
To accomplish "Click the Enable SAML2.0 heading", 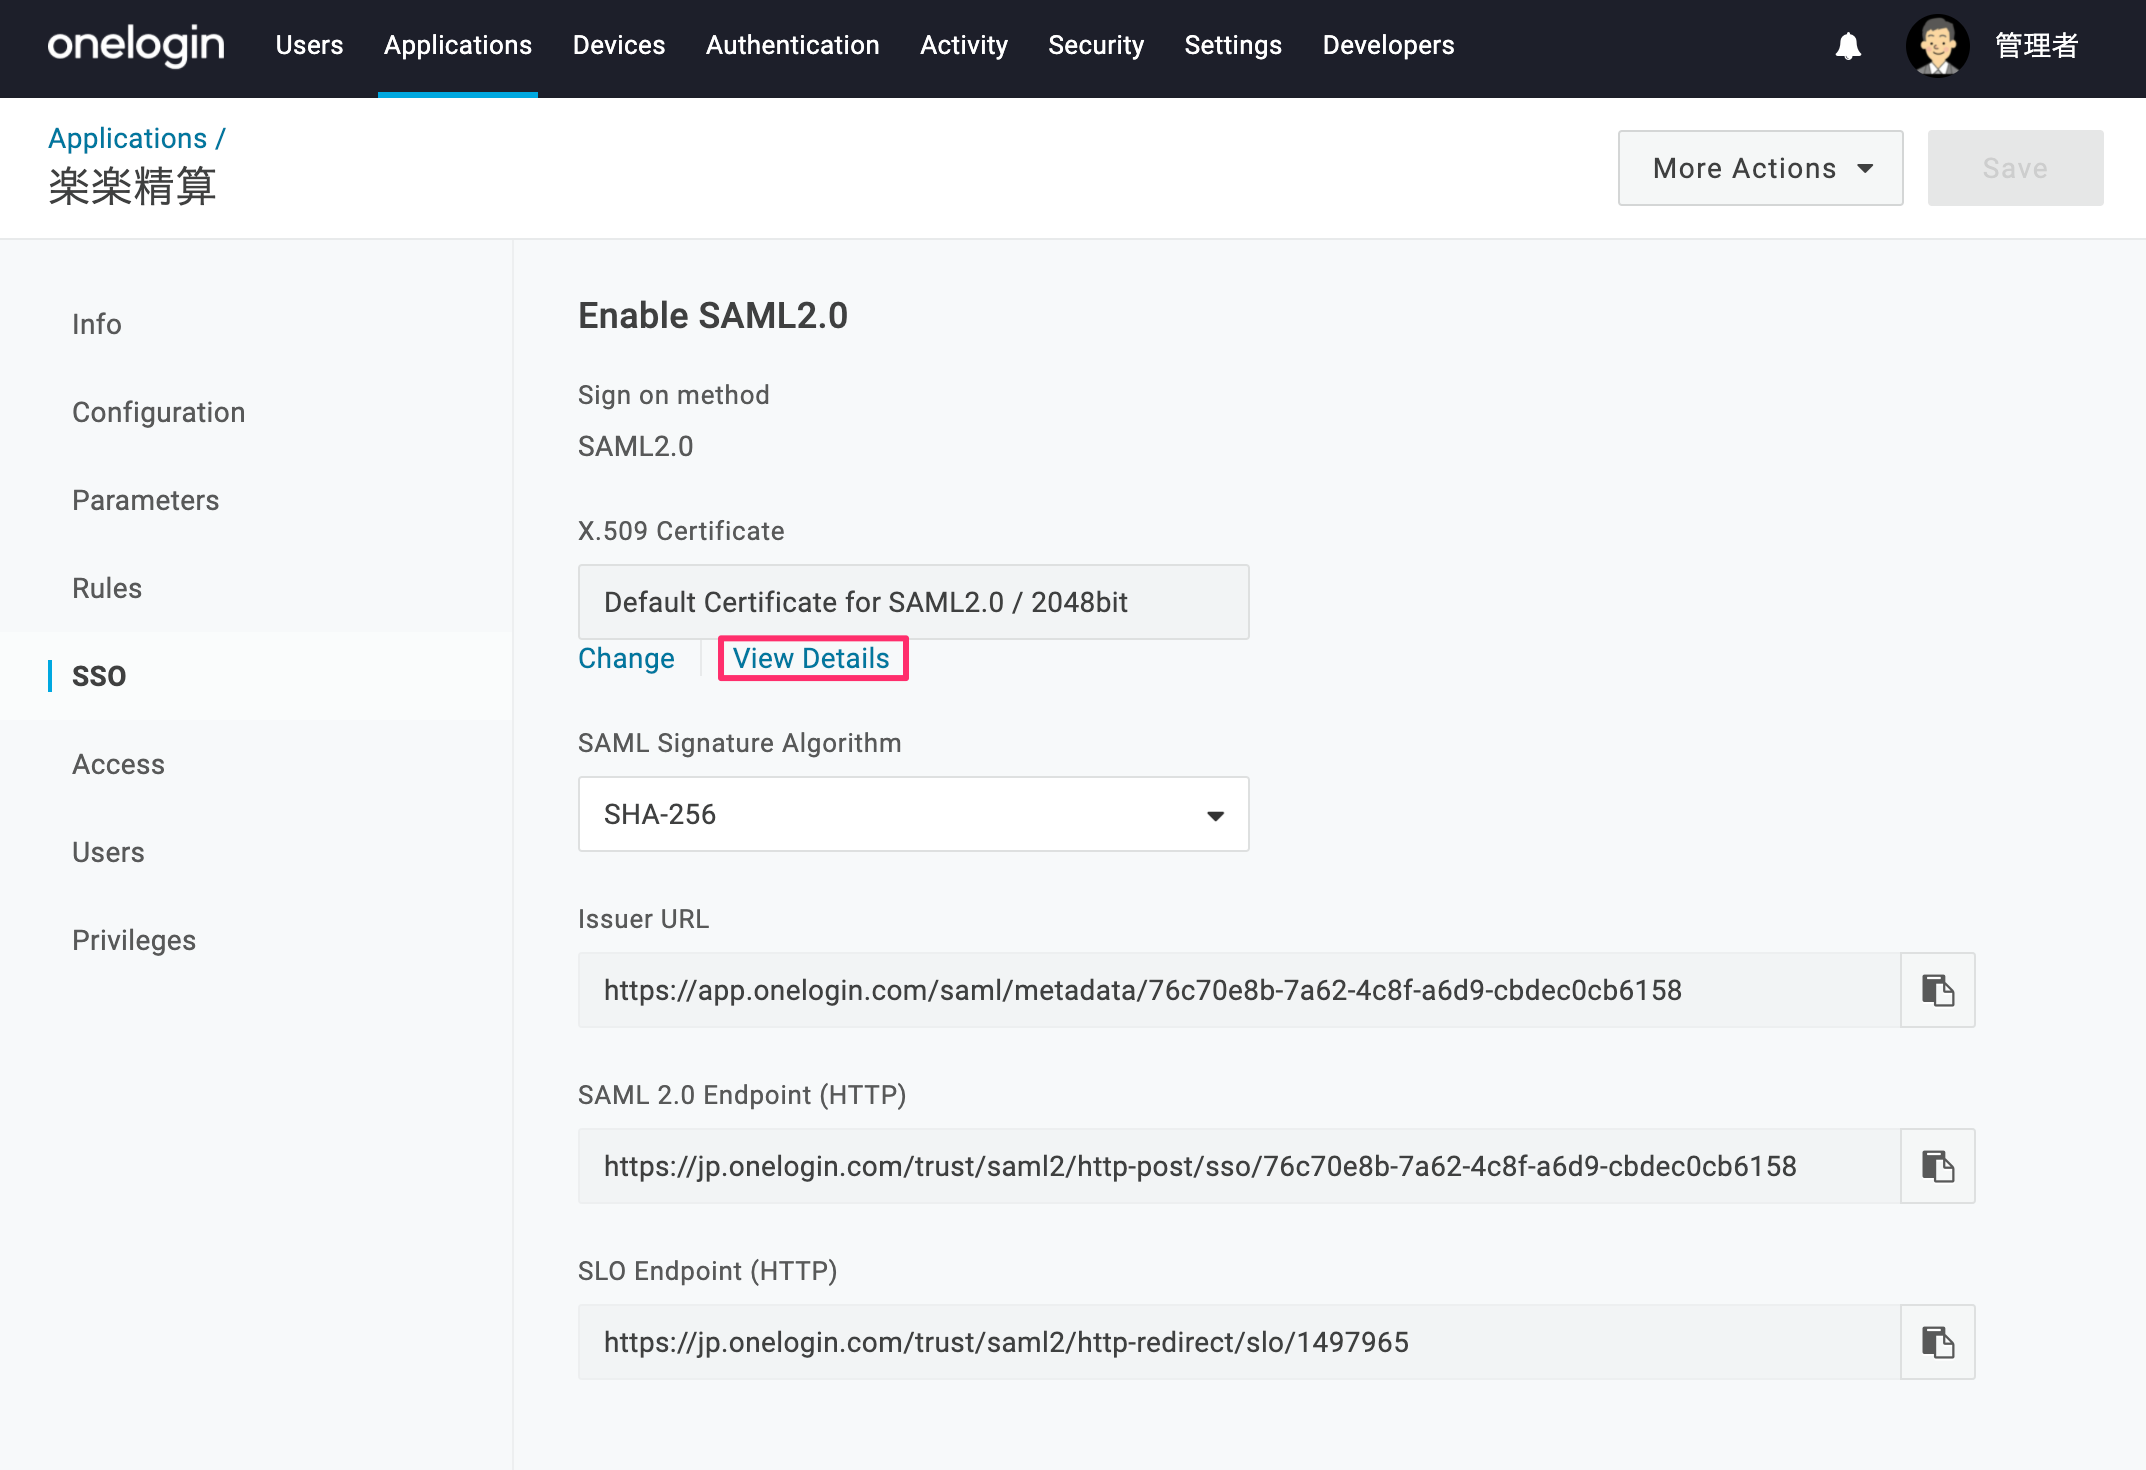I will pyautogui.click(x=713, y=316).
